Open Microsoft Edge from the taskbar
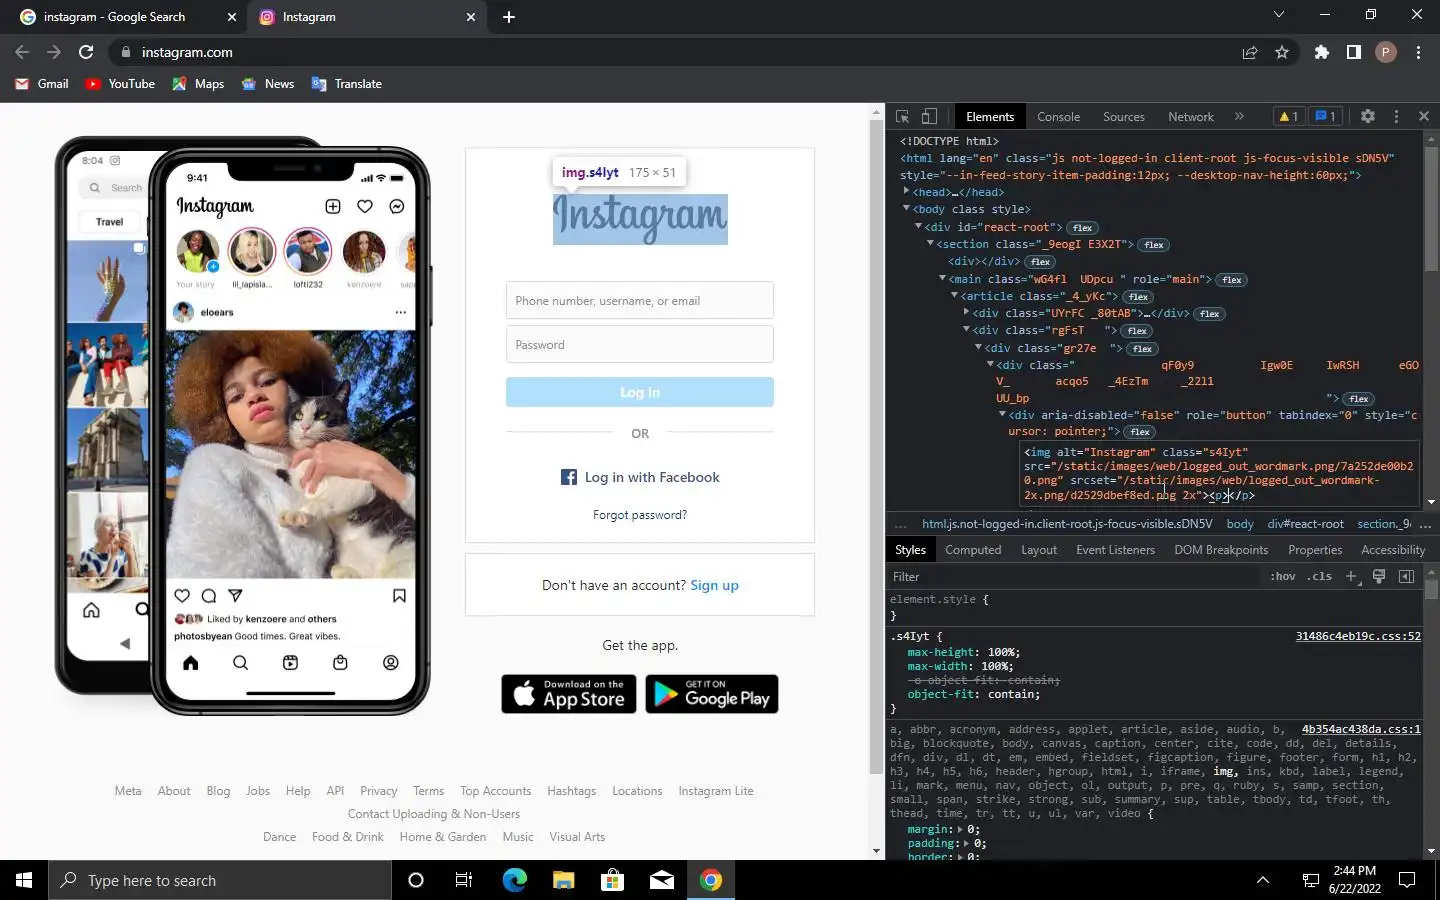The image size is (1440, 900). point(514,880)
